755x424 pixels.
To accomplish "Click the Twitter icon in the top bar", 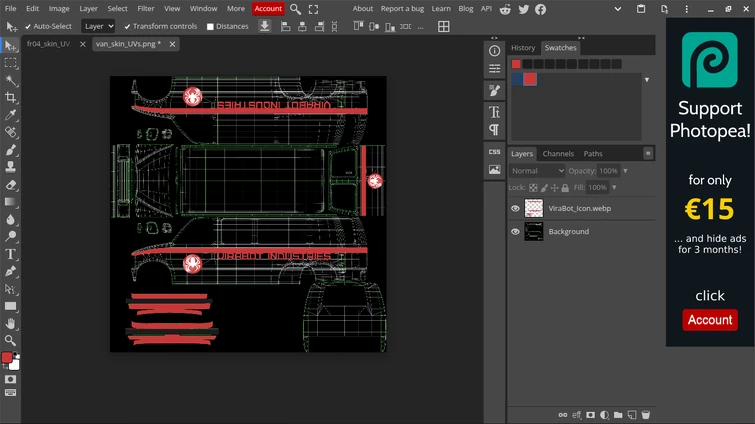I will (522, 9).
